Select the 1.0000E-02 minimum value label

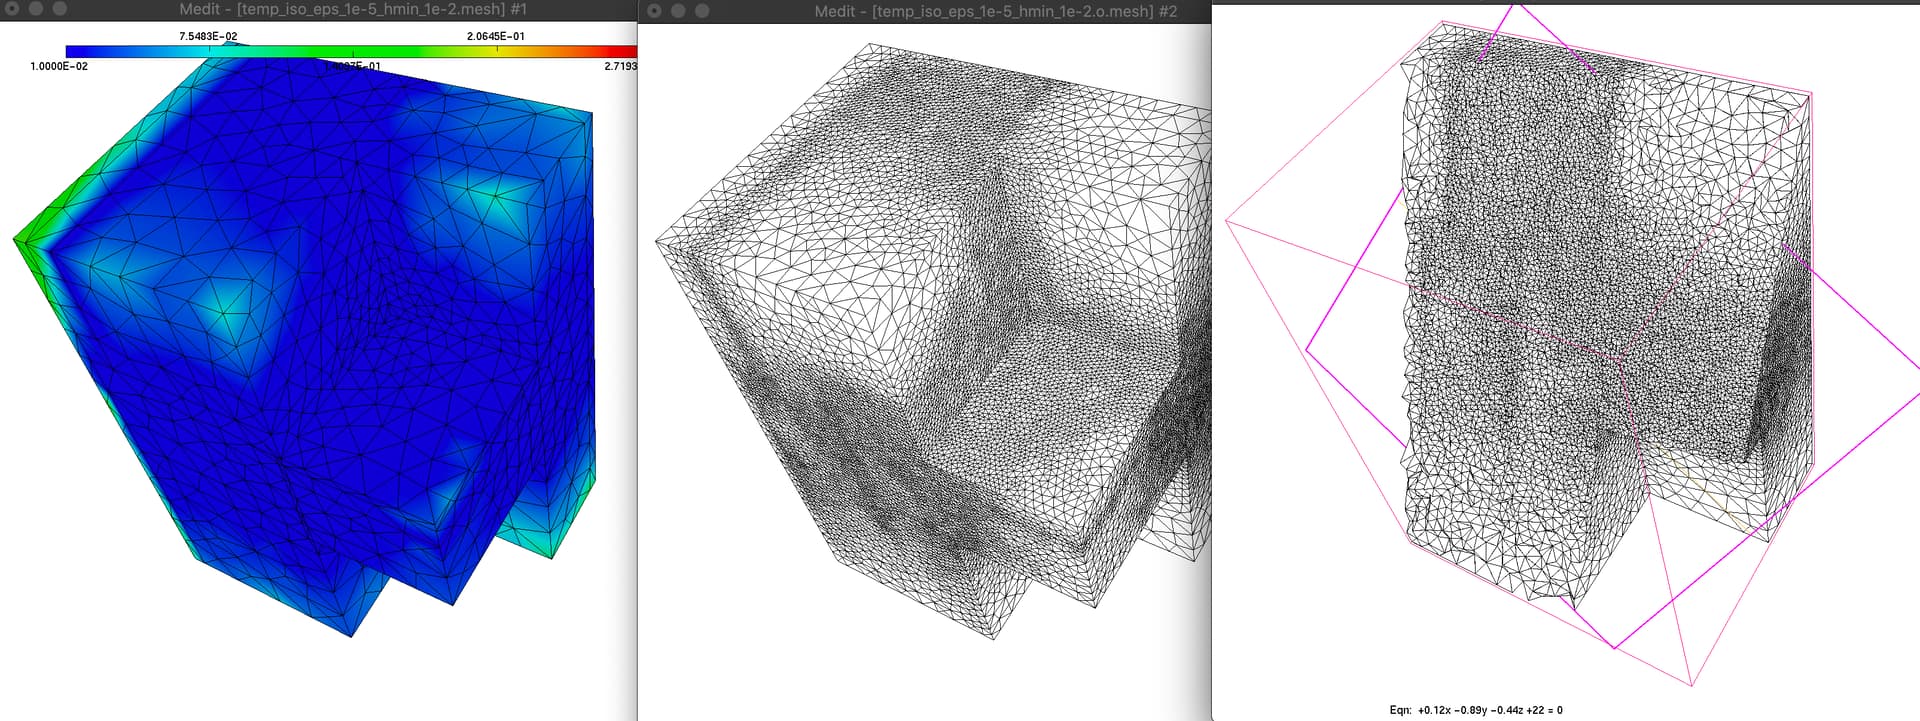tap(59, 66)
